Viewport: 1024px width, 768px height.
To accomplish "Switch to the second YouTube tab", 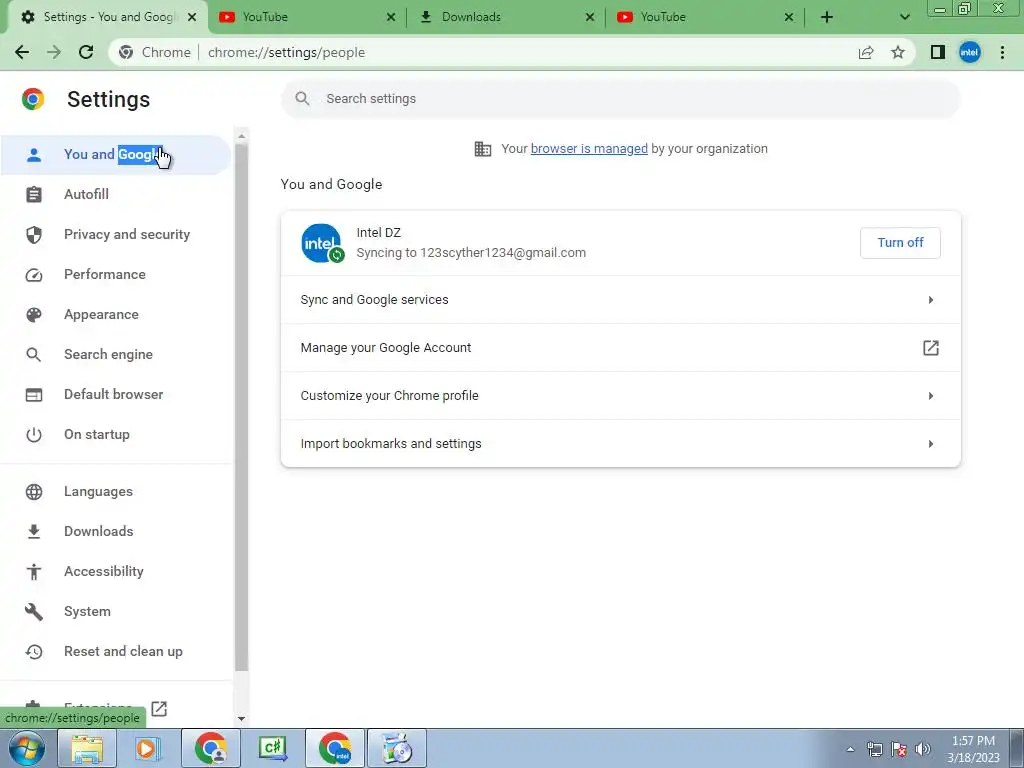I will point(705,17).
